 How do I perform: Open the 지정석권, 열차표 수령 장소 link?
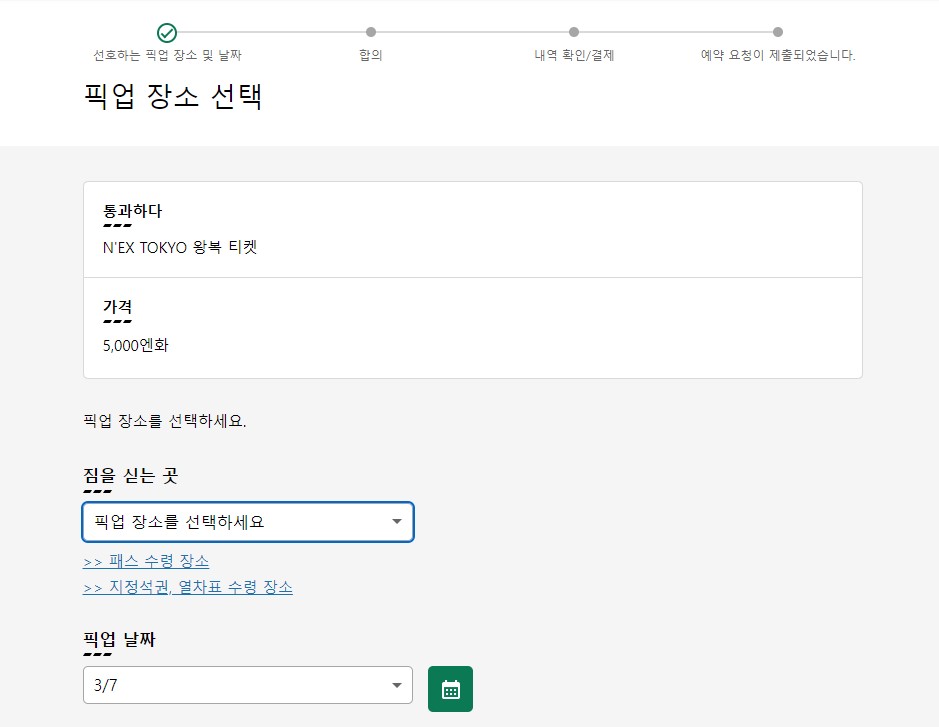pyautogui.click(x=188, y=587)
